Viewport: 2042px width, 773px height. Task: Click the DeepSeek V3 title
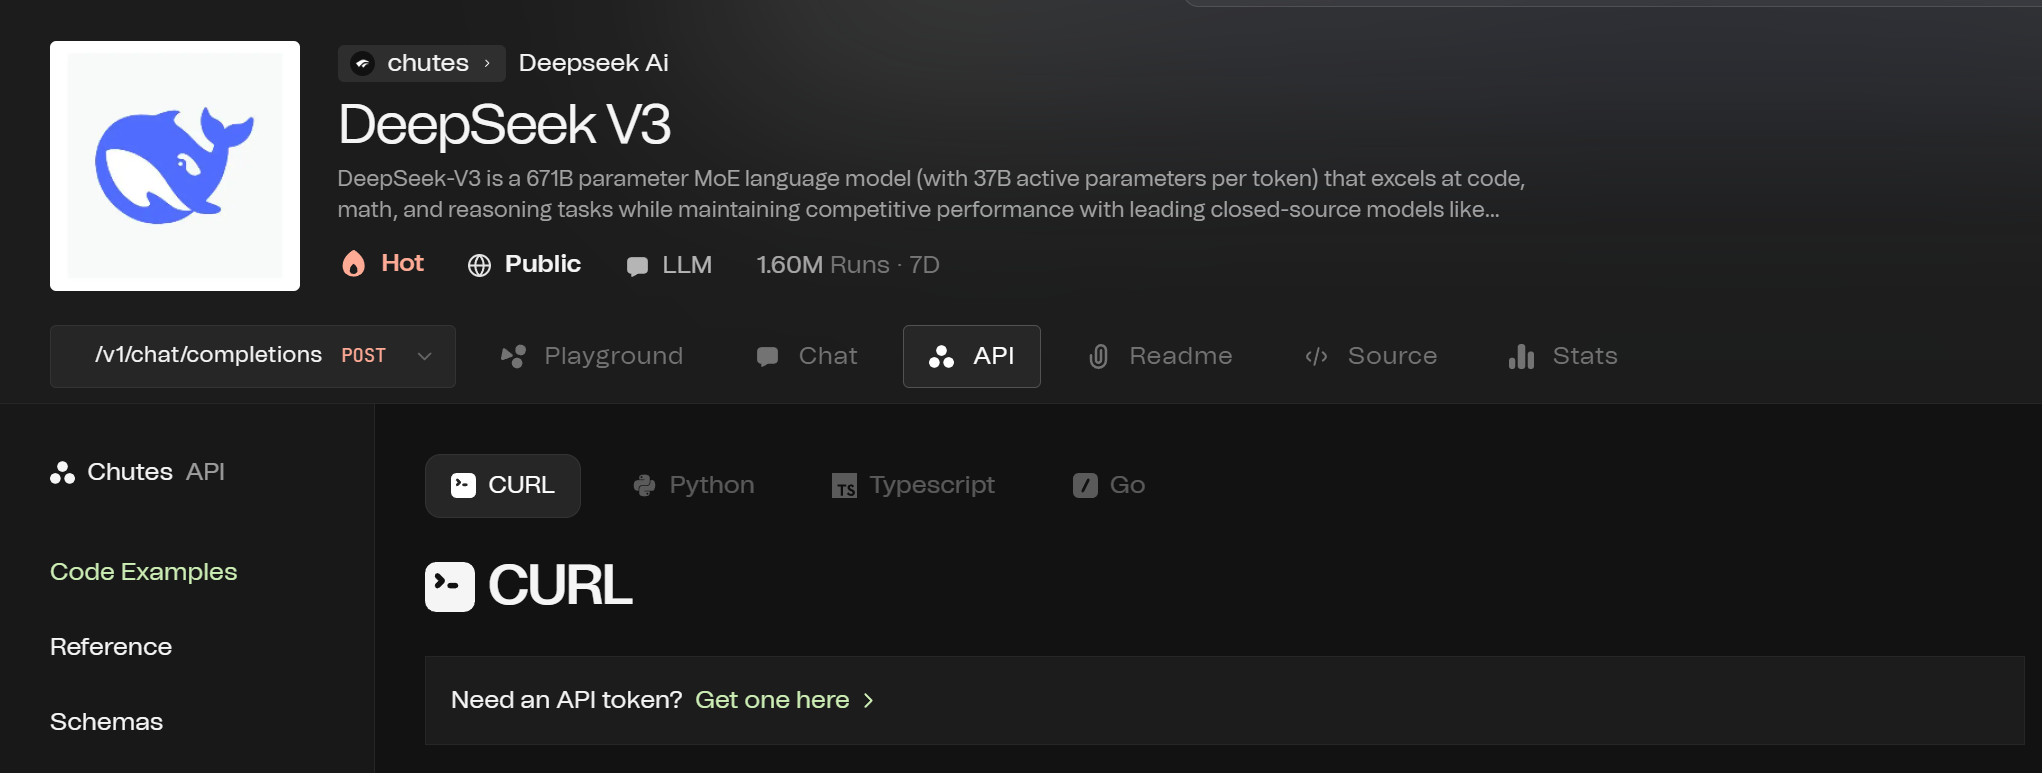click(504, 125)
